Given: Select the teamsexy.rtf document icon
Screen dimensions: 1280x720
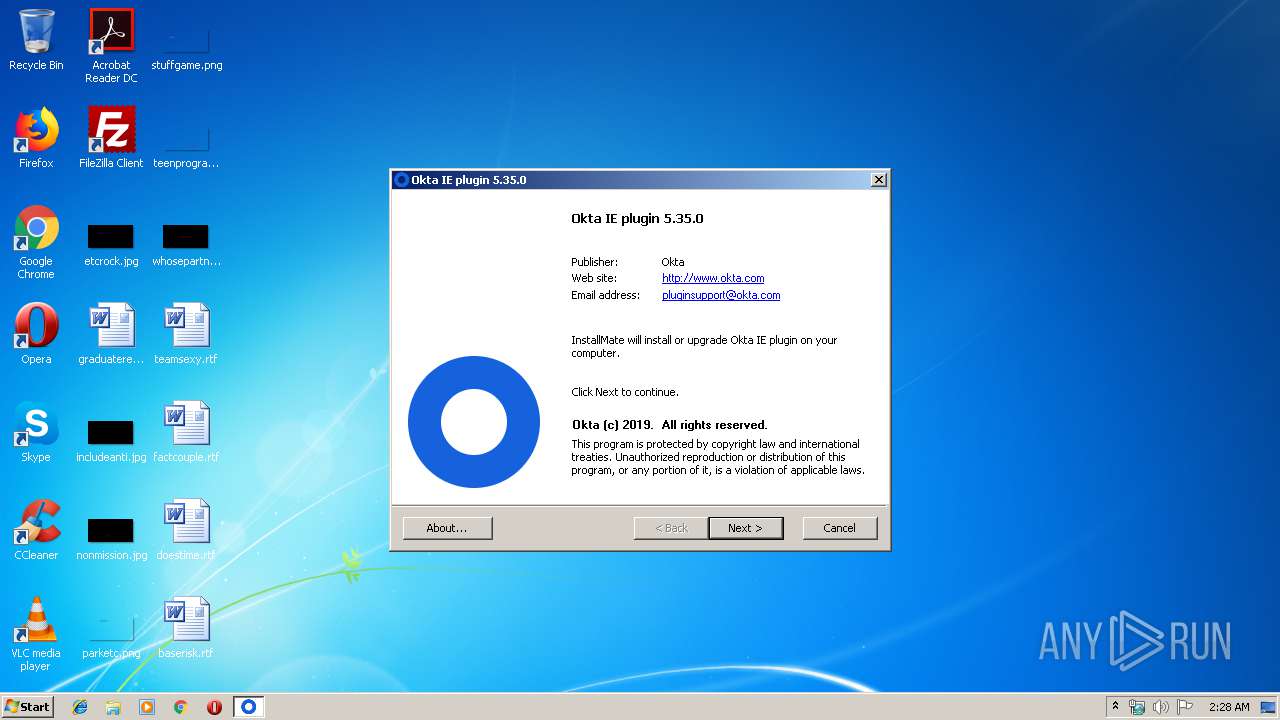Looking at the screenshot, I should coord(186,334).
